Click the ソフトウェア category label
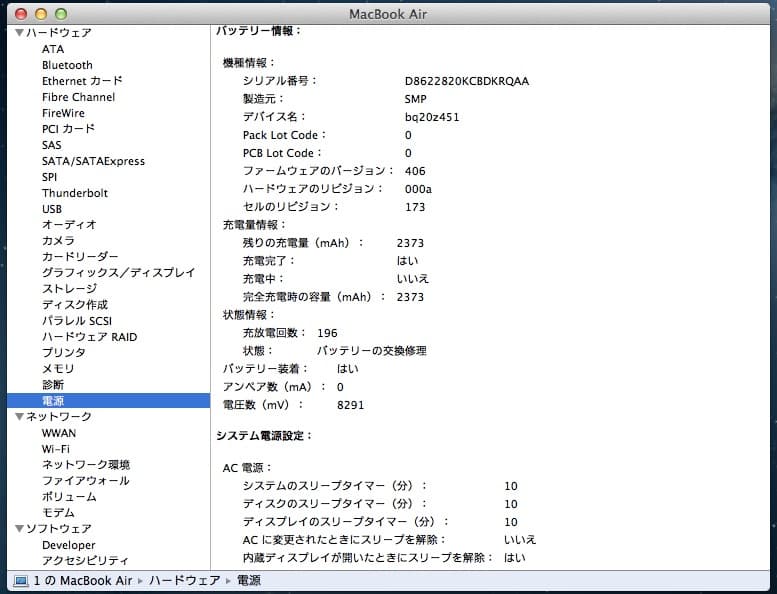The width and height of the screenshot is (777, 594). (x=58, y=529)
